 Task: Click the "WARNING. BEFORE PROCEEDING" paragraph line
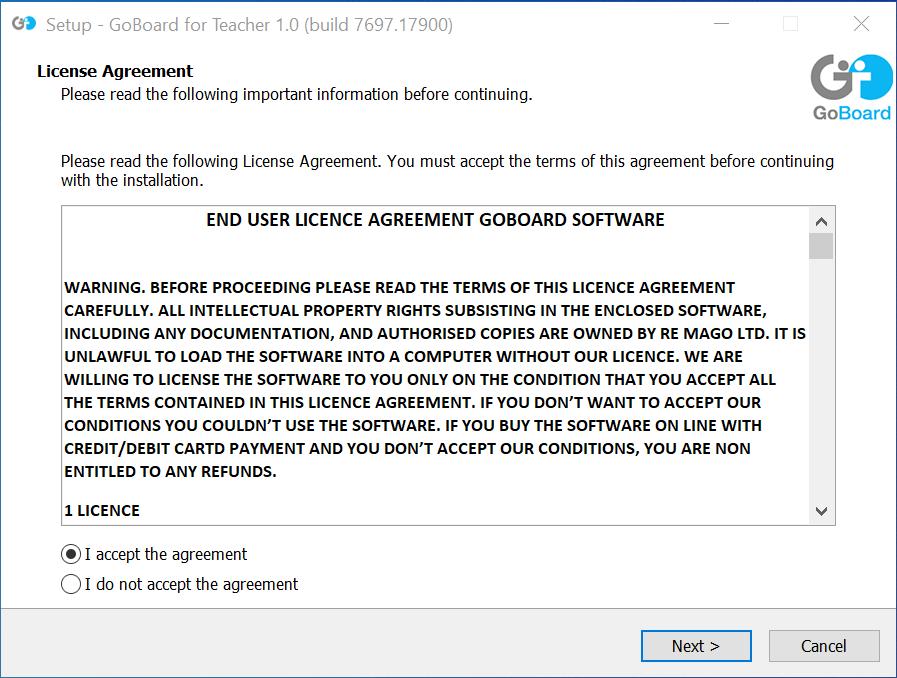399,287
